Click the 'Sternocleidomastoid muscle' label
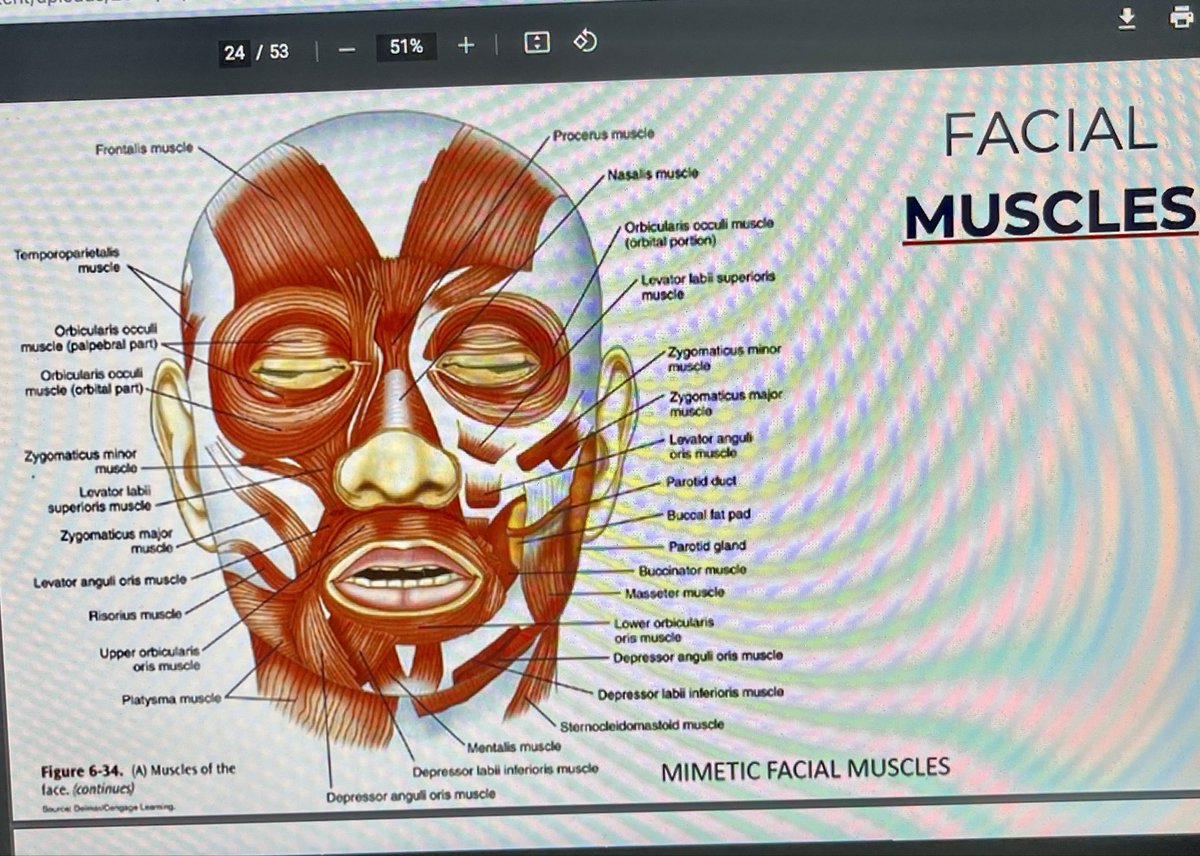Image resolution: width=1200 pixels, height=856 pixels. pos(642,725)
